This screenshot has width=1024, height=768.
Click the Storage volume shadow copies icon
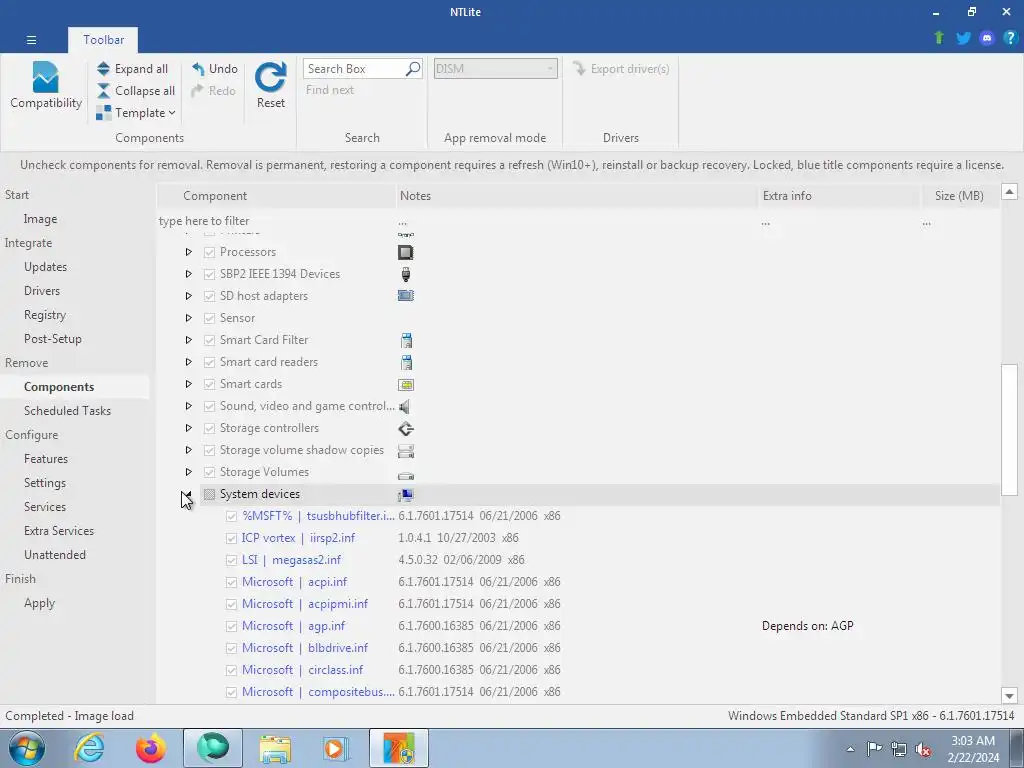(x=406, y=451)
